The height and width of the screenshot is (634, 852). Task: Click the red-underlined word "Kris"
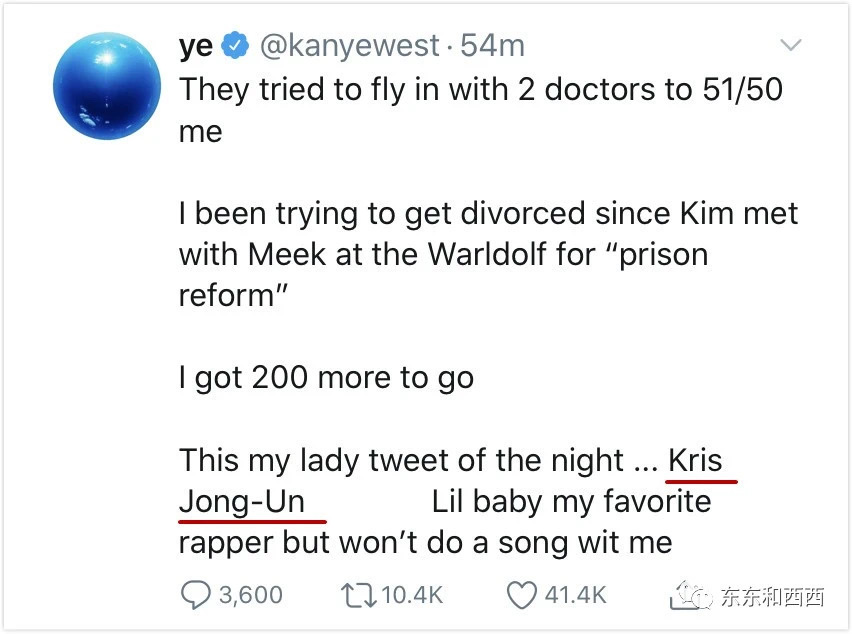[x=694, y=461]
